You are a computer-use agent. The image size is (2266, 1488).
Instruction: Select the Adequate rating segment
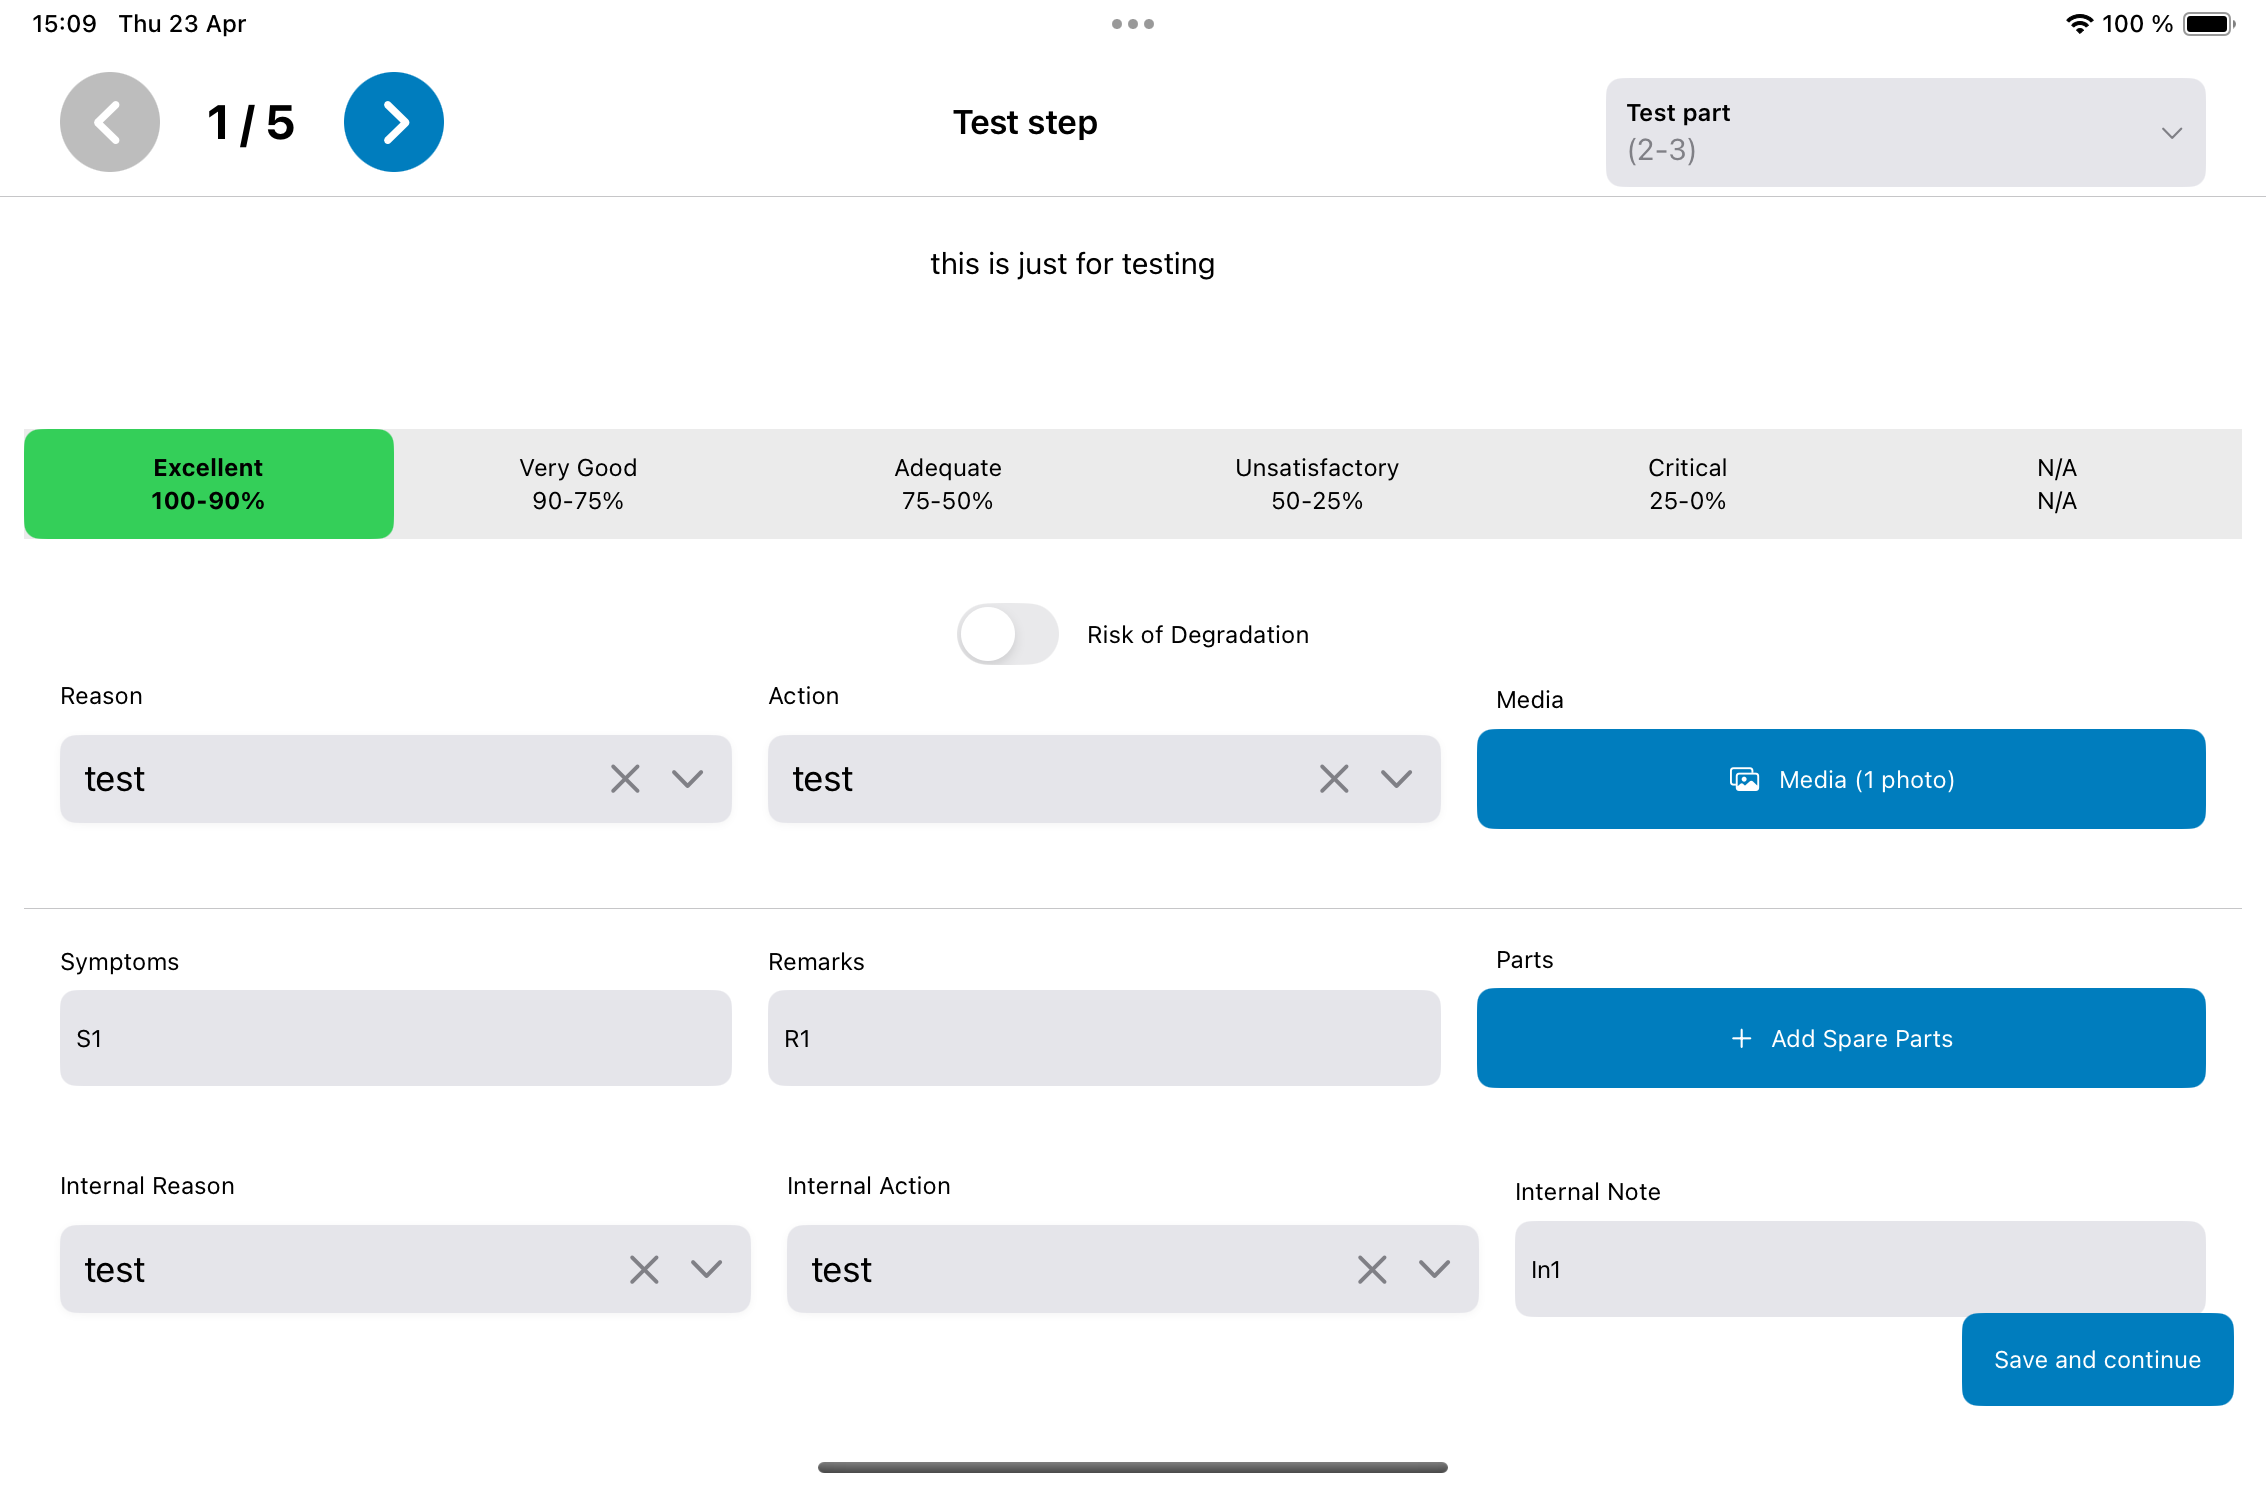click(x=947, y=484)
